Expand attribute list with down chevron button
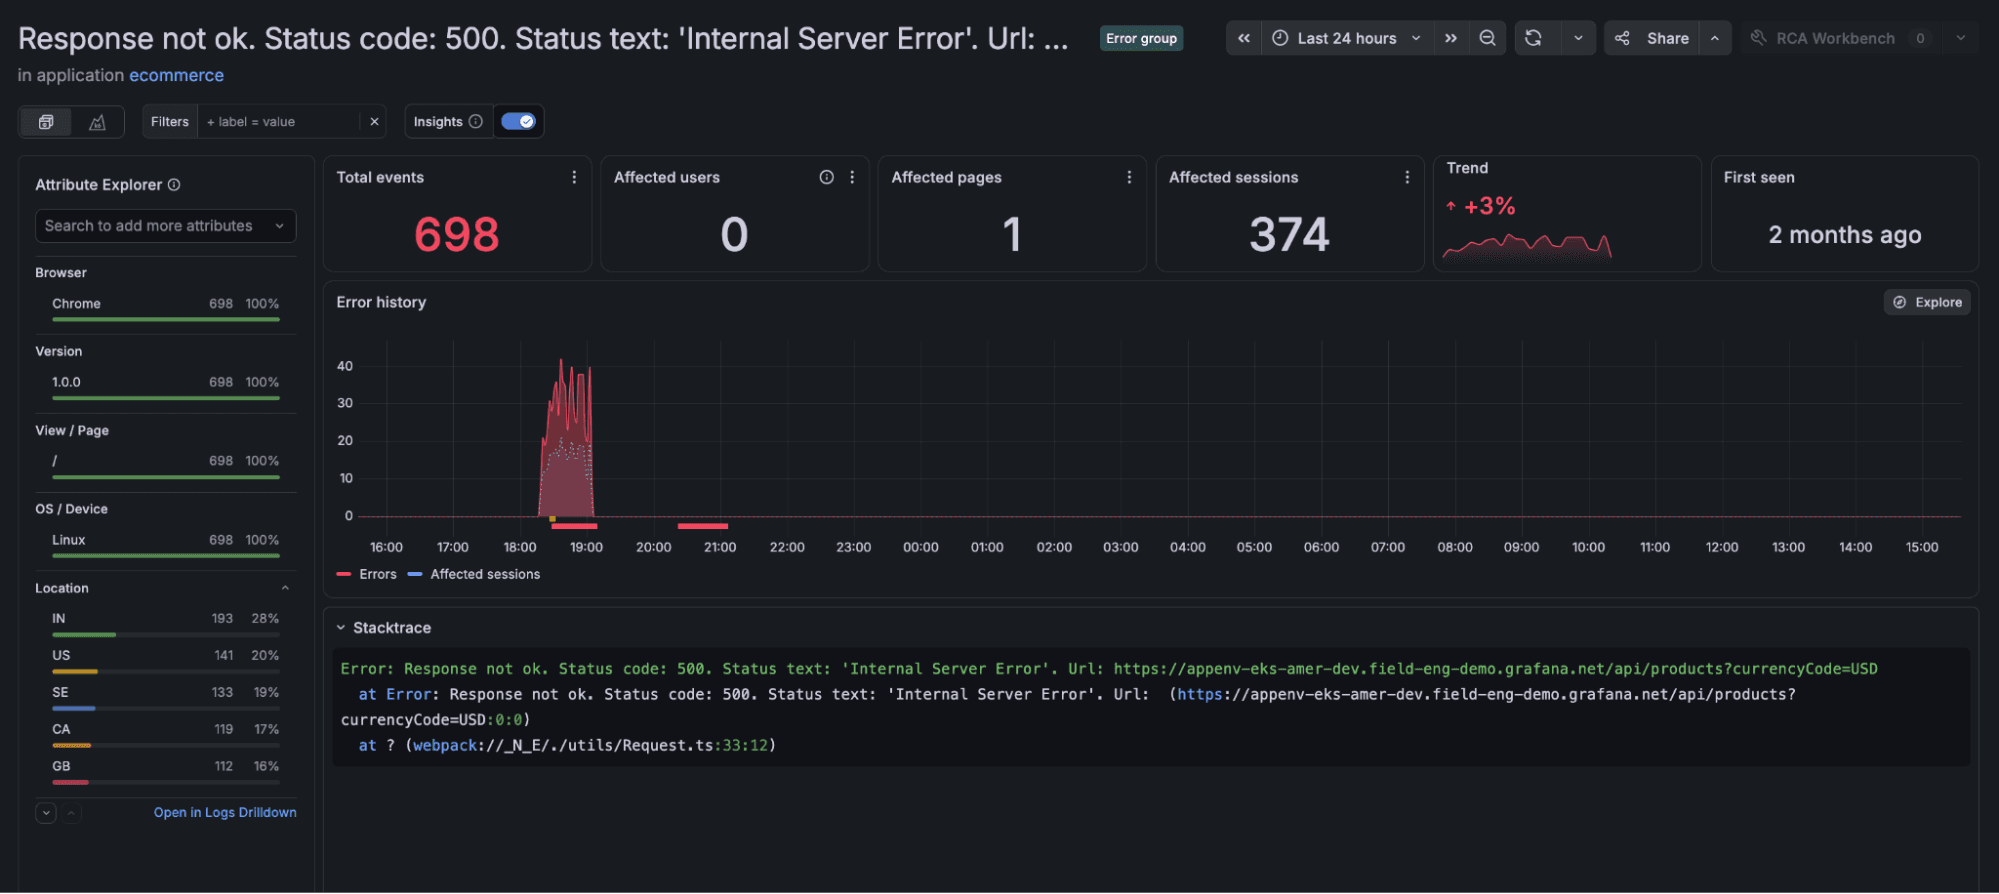 pos(46,813)
